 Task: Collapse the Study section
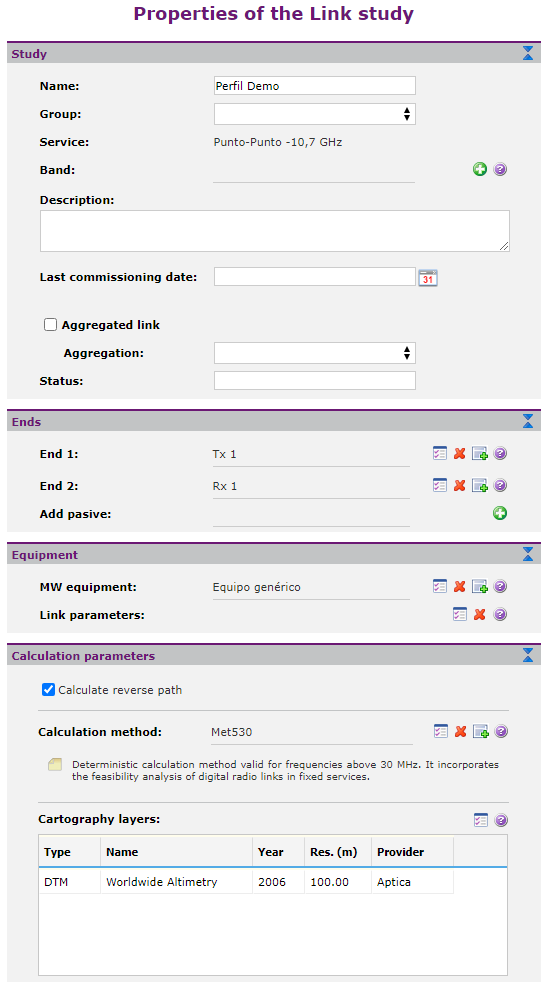(528, 54)
